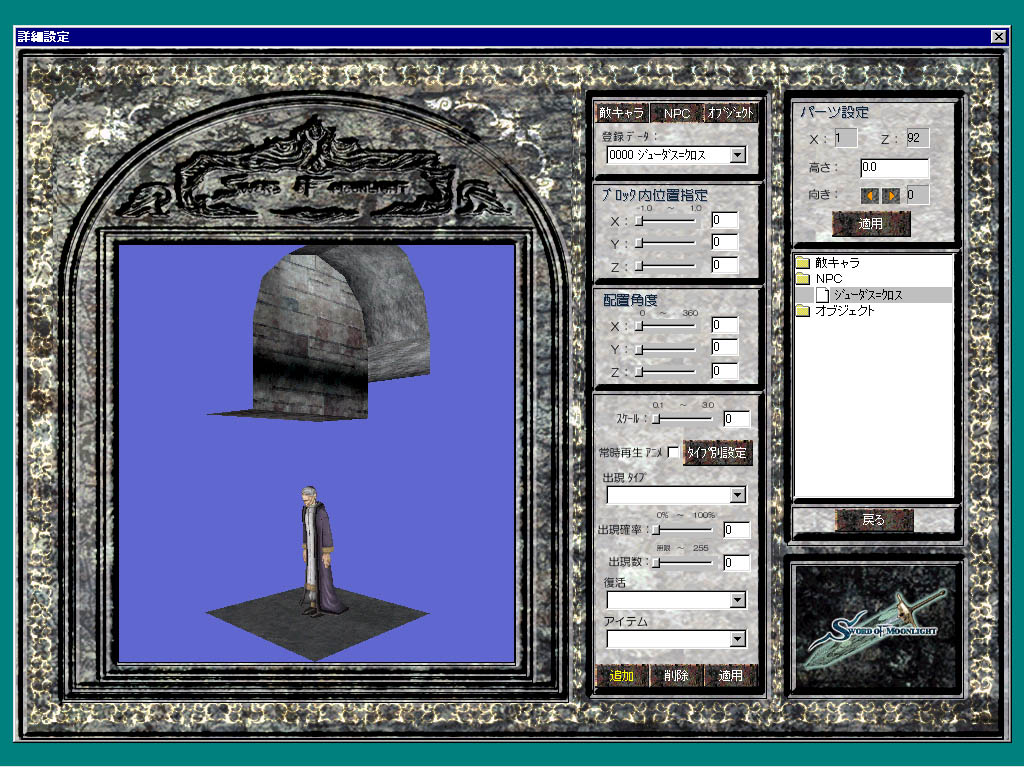Click the 配置角度 Y value field
Viewport: 1024px width, 768px height.
tap(724, 347)
